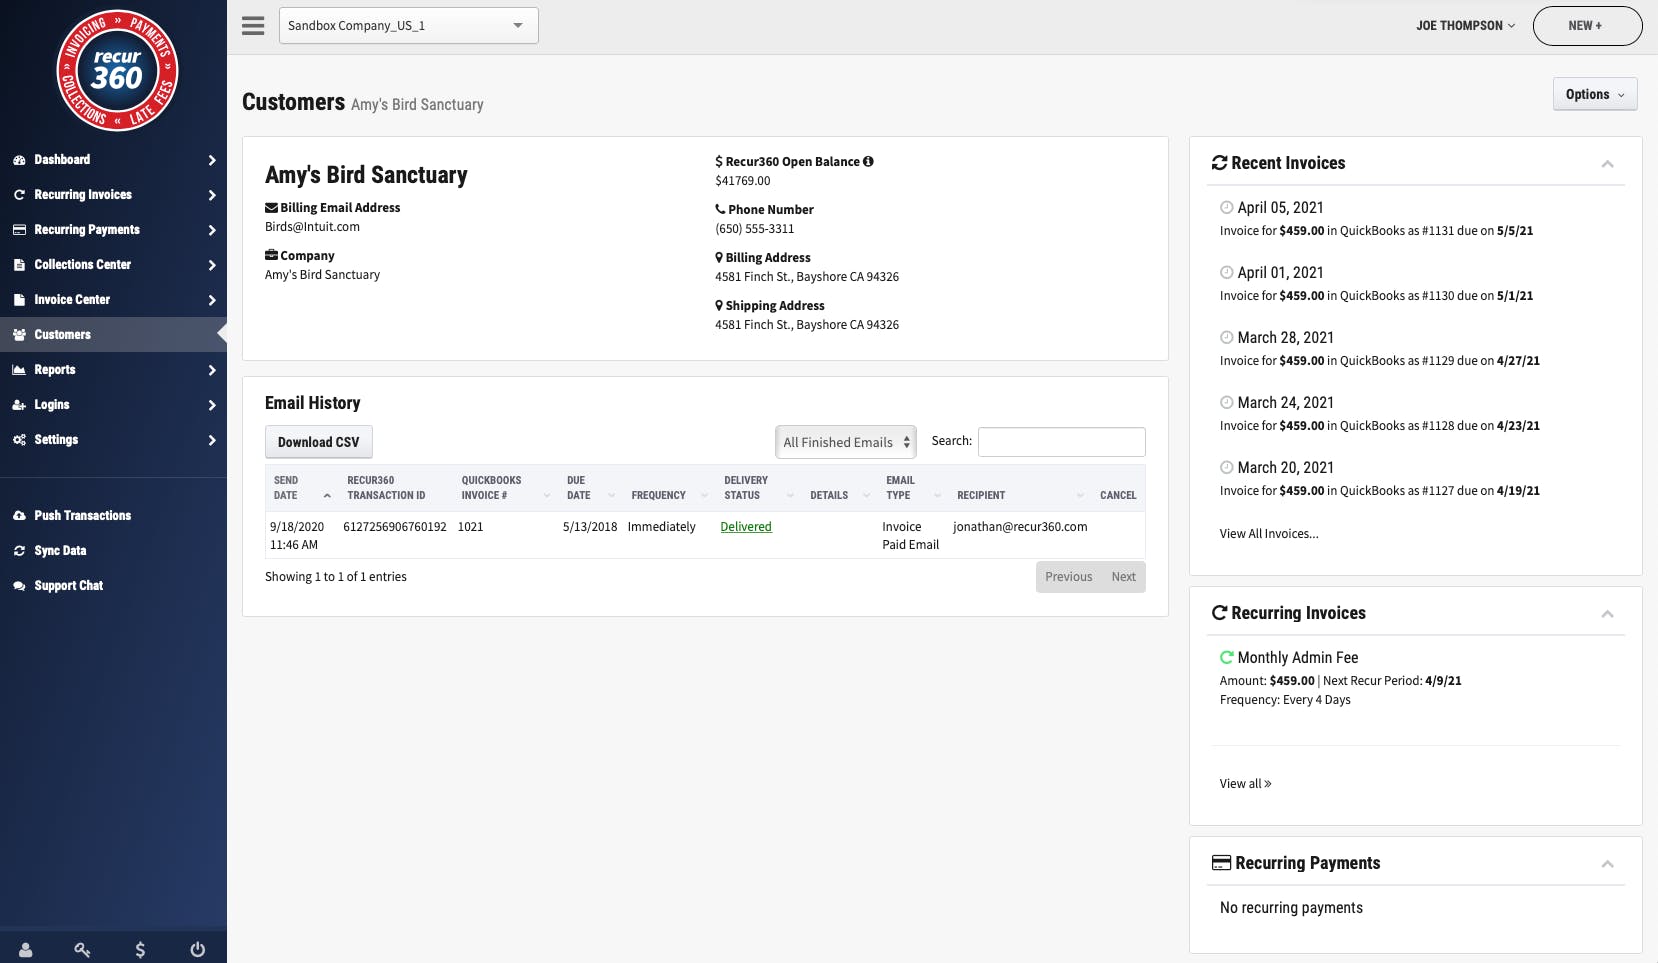
Task: Click the hamburger menu icon
Action: (253, 26)
